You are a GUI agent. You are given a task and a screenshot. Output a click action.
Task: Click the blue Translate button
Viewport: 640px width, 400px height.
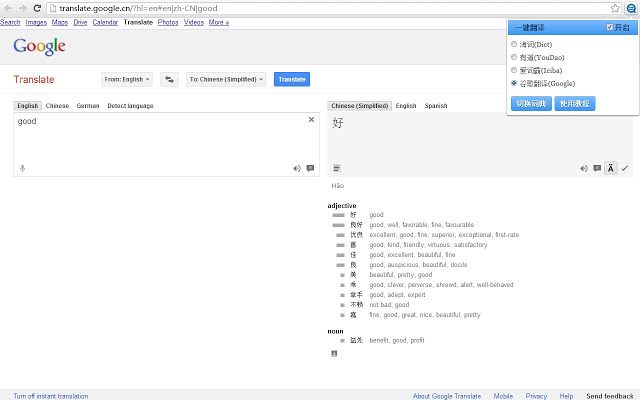pyautogui.click(x=292, y=79)
